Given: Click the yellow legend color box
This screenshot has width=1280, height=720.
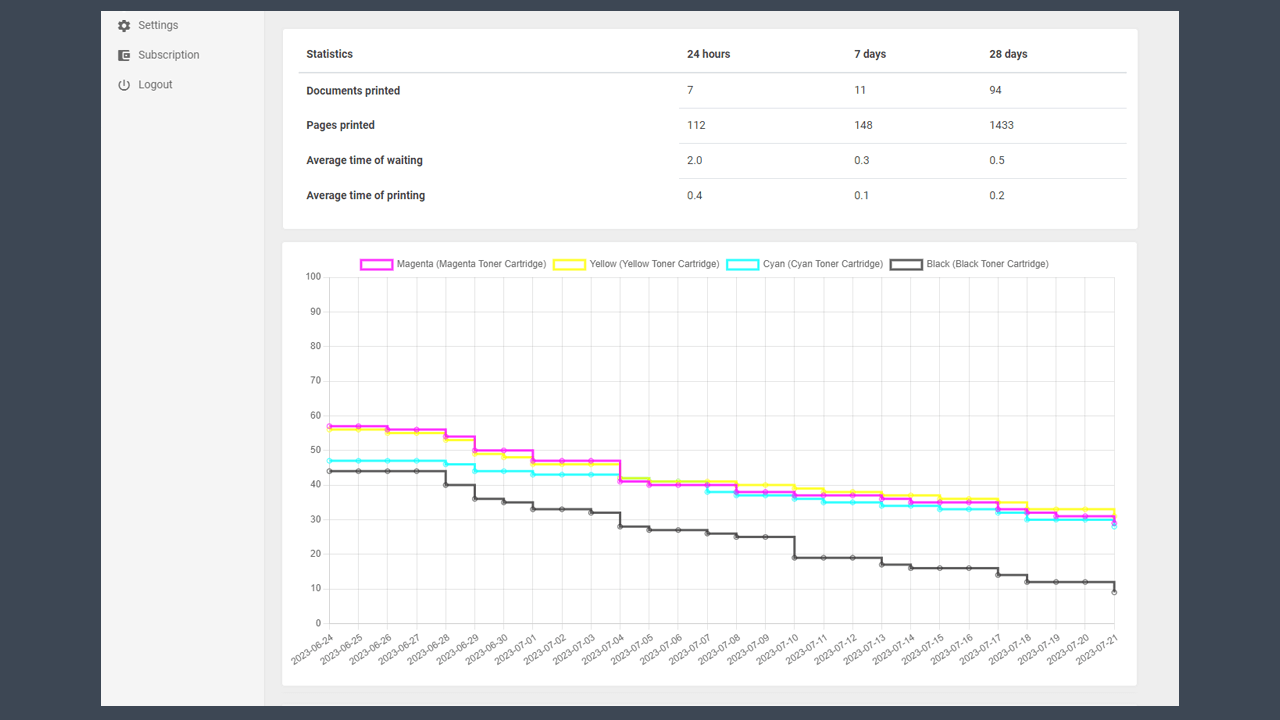Looking at the screenshot, I should point(569,264).
